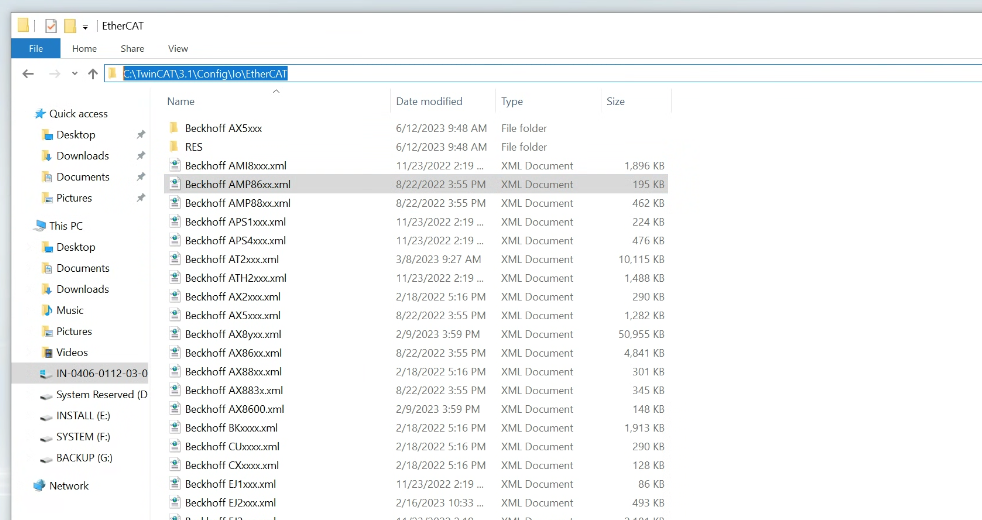Open pinned Desktop under Quick access

click(75, 135)
